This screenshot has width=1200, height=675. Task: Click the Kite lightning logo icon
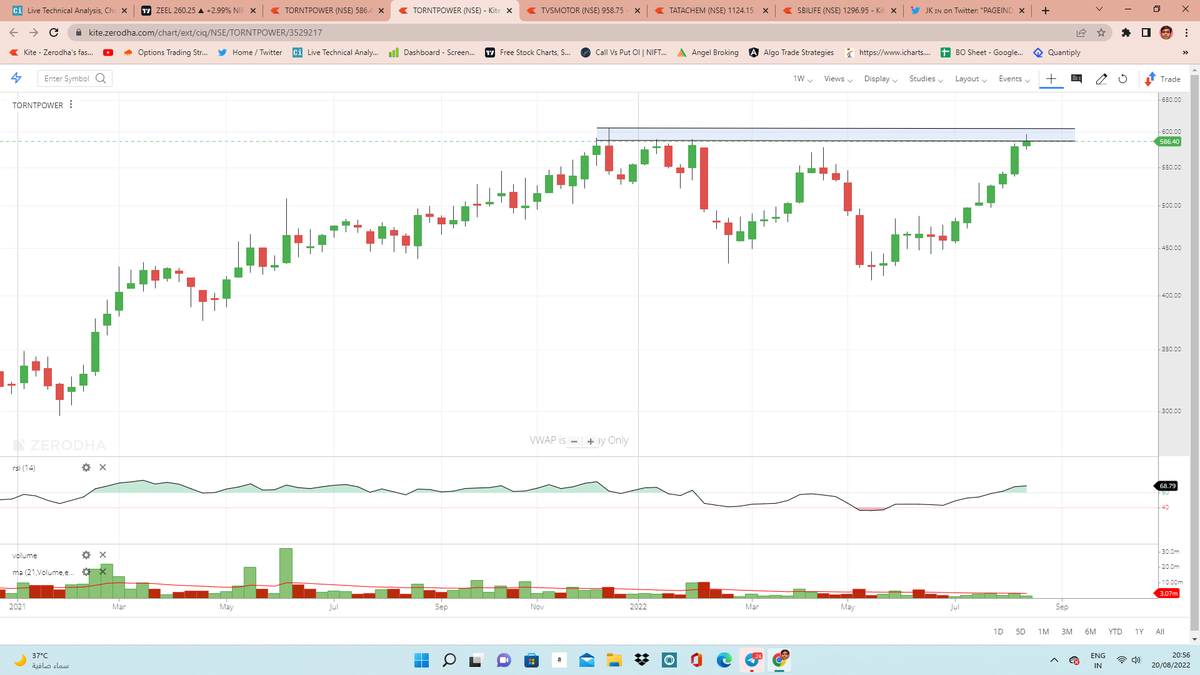[x=16, y=78]
